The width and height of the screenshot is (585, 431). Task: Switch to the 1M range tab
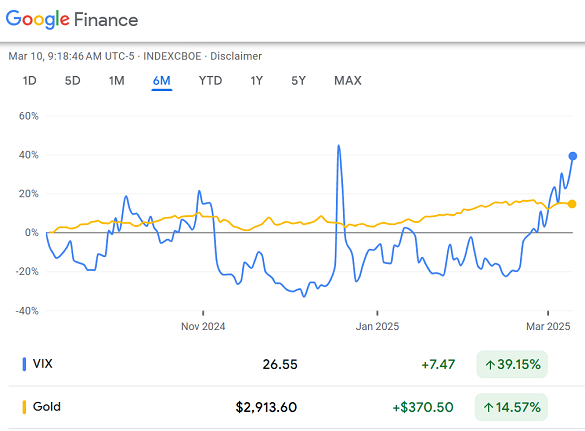tap(116, 81)
